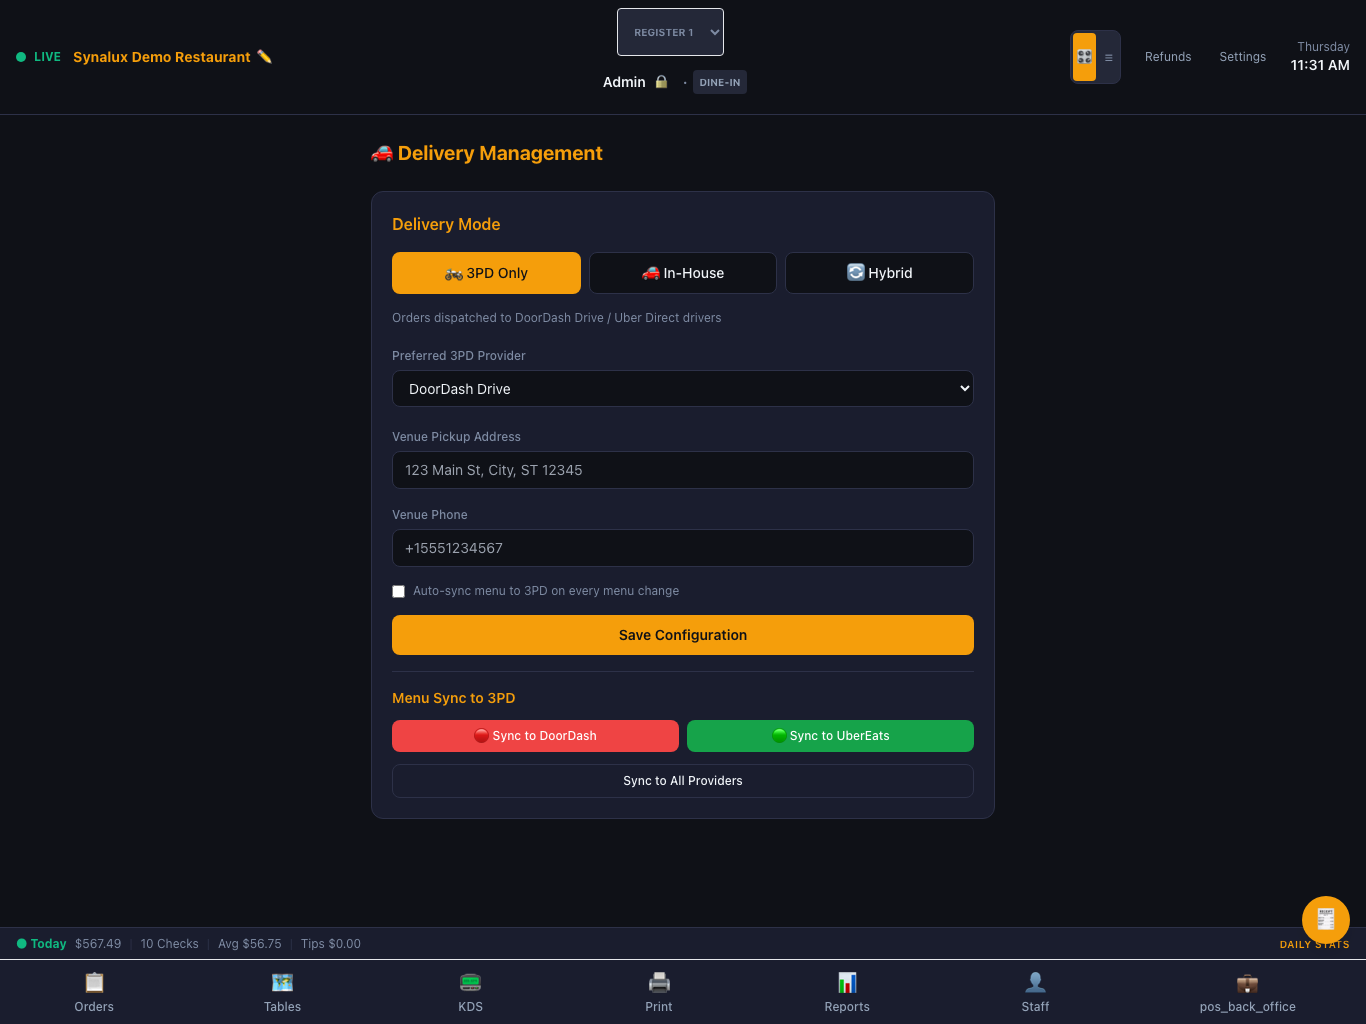Click the Menu Sync to 3PD heading

(454, 698)
